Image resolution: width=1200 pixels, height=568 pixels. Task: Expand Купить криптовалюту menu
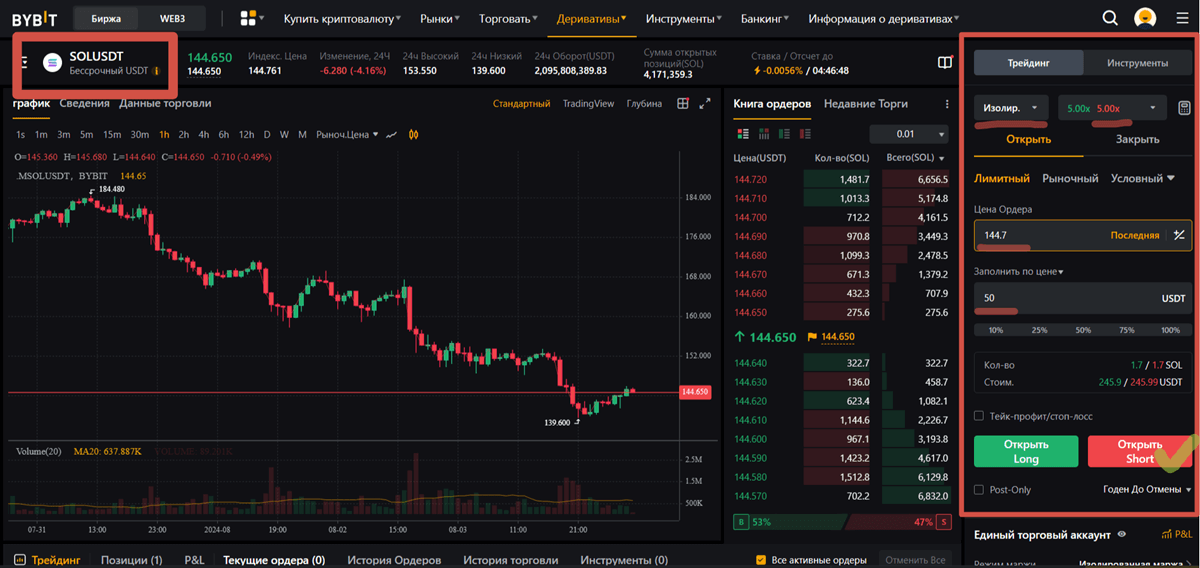click(x=342, y=18)
